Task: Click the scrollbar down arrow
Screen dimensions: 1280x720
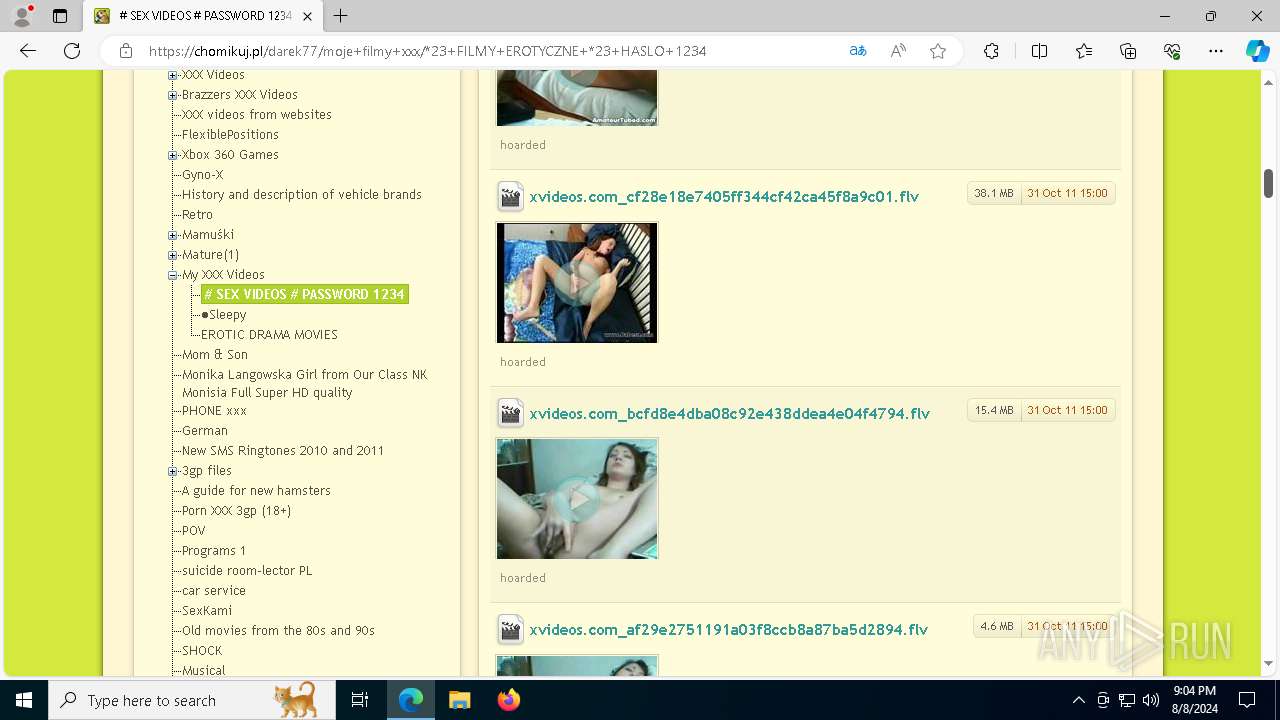Action: point(1268,663)
